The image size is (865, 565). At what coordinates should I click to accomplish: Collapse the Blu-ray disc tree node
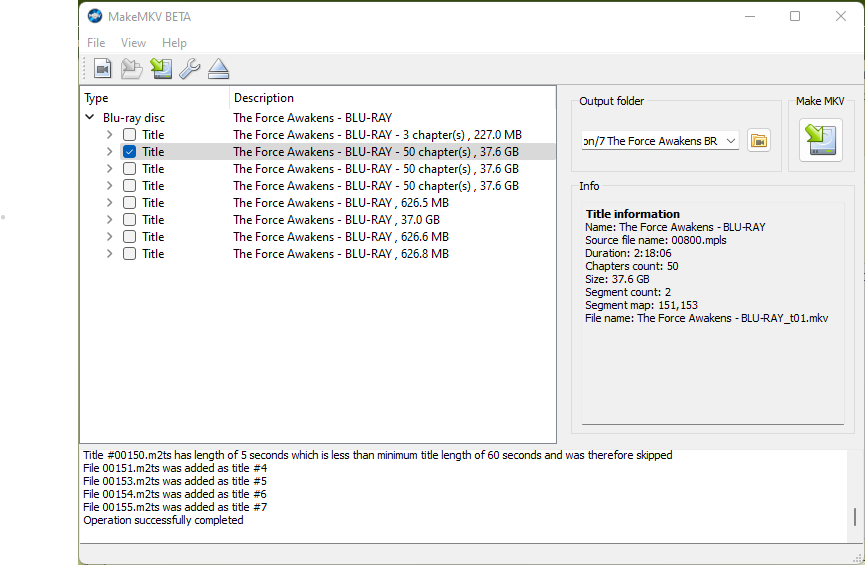click(x=89, y=118)
